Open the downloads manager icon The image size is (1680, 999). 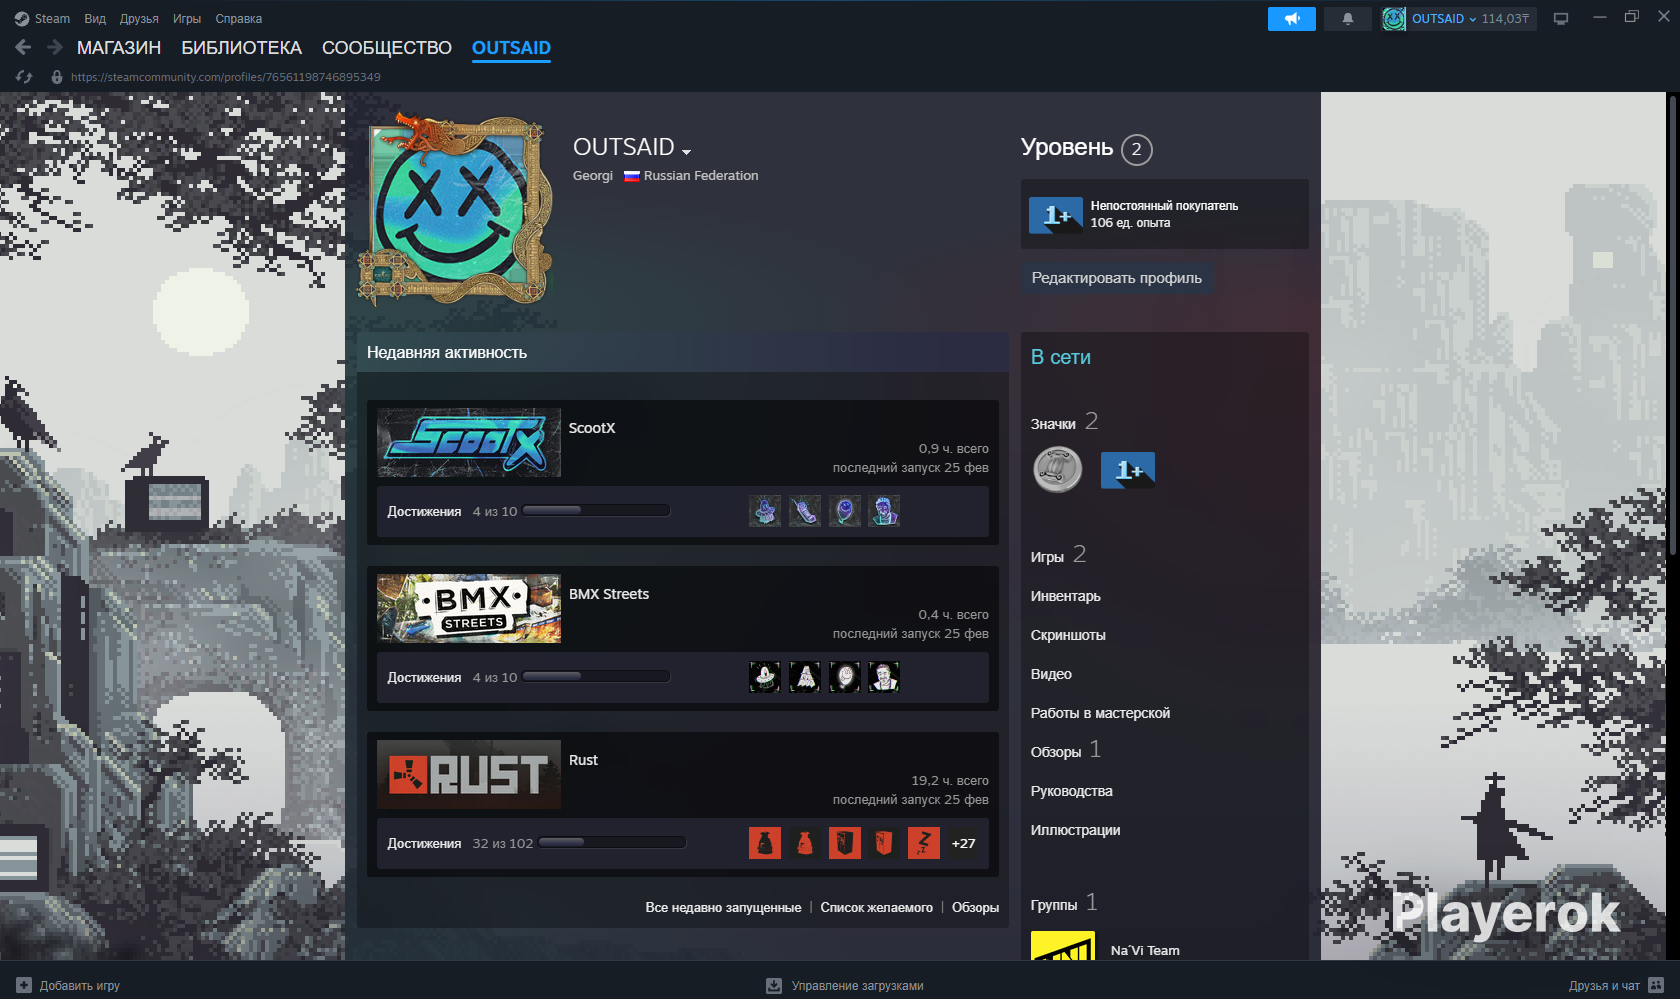(x=774, y=985)
